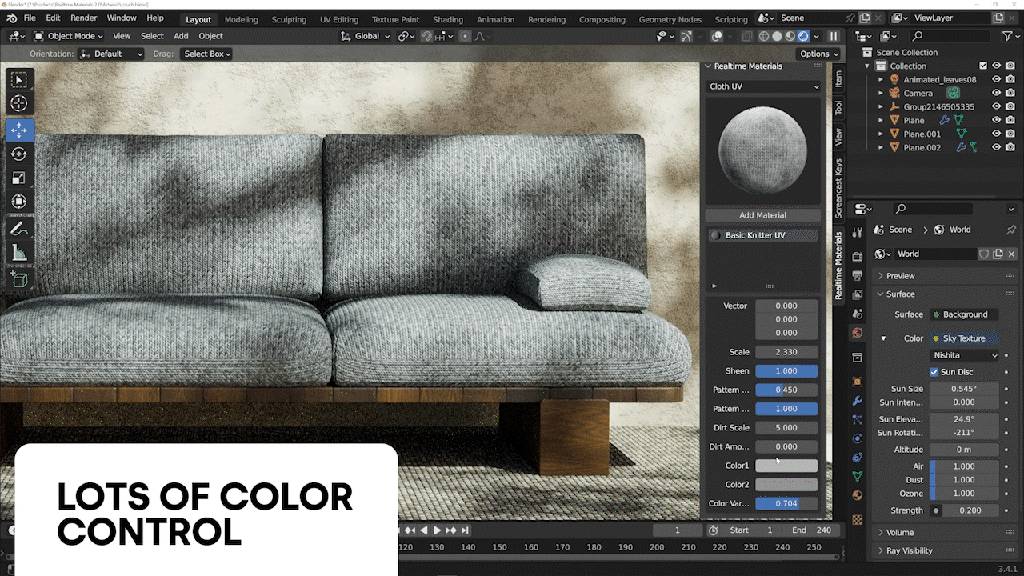1024x576 pixels.
Task: Hide Camera object using eye icon
Action: point(996,93)
